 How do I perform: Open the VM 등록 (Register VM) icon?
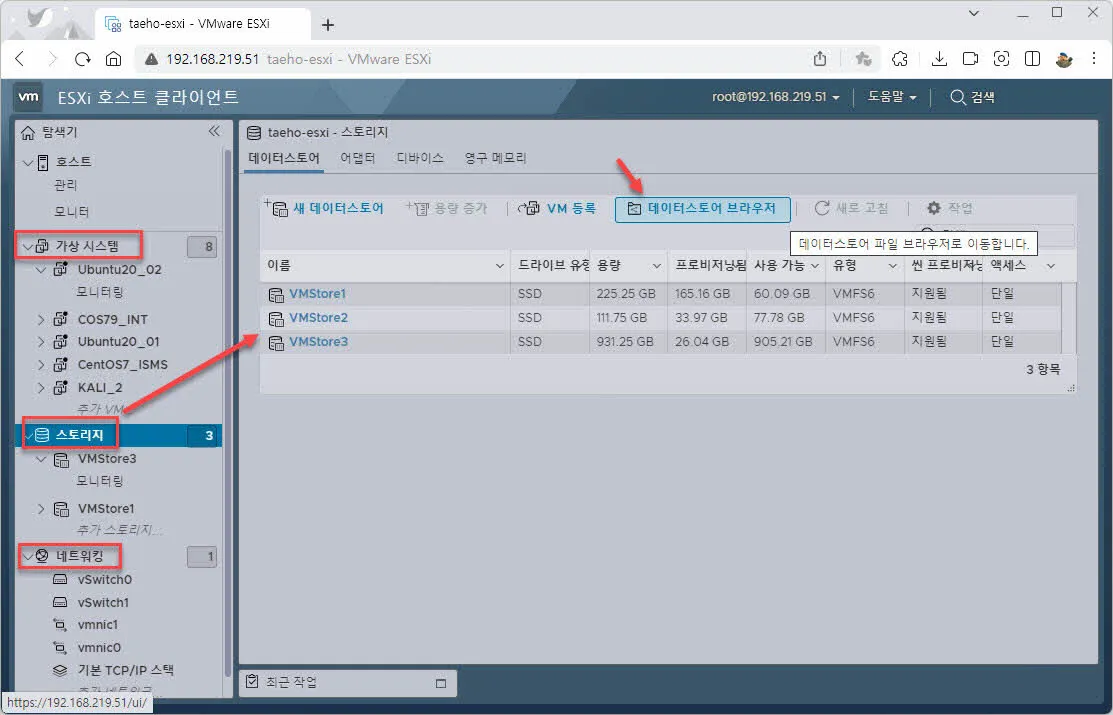529,208
